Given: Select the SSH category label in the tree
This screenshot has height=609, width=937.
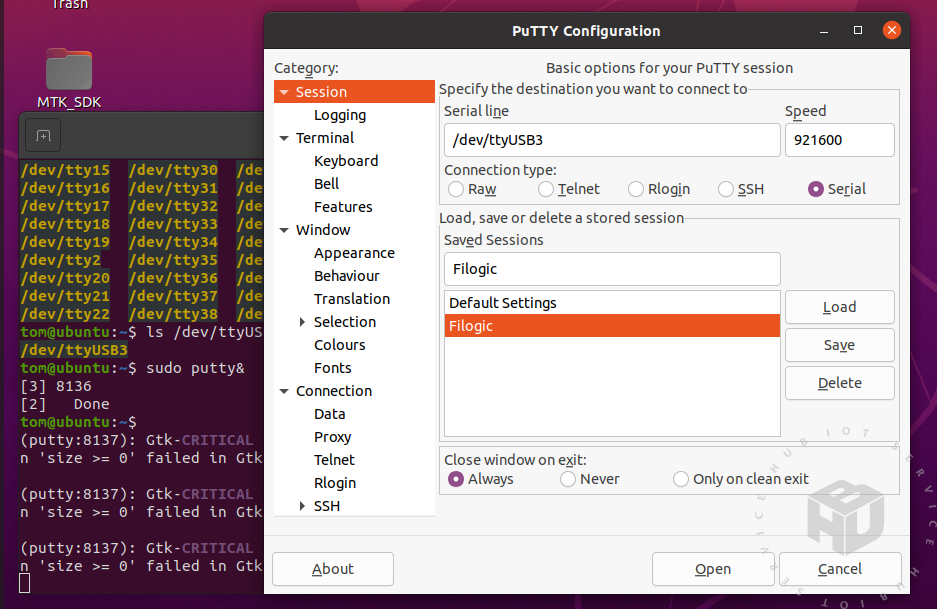Looking at the screenshot, I should pyautogui.click(x=327, y=506).
